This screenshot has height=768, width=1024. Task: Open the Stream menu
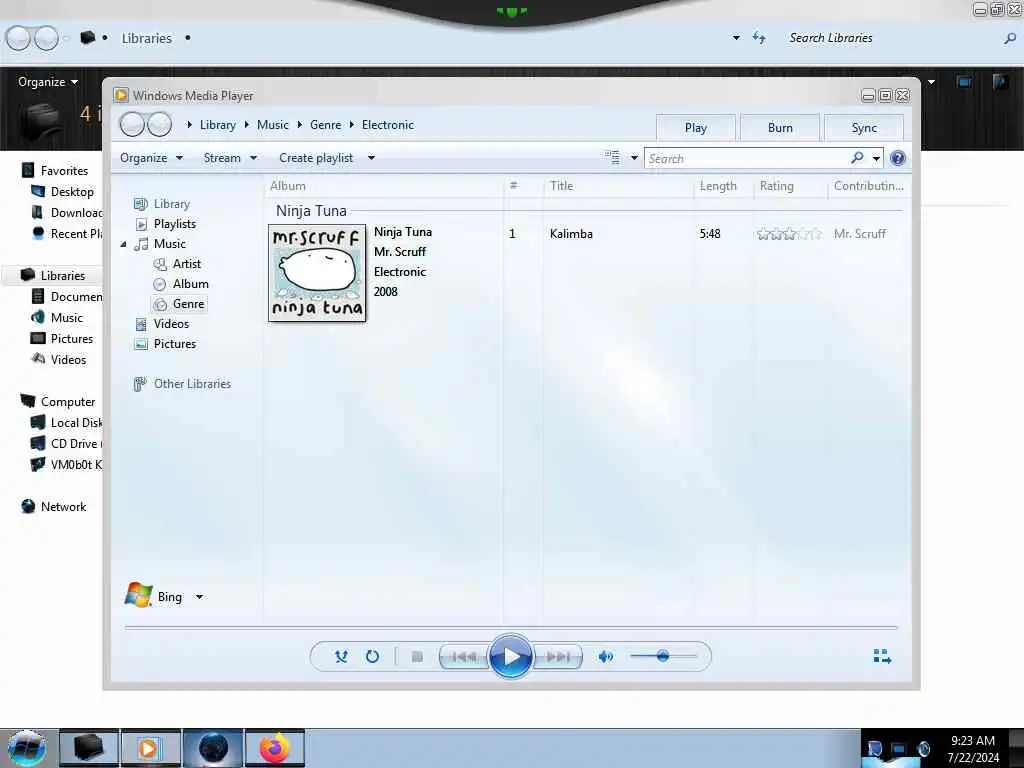[x=230, y=158]
